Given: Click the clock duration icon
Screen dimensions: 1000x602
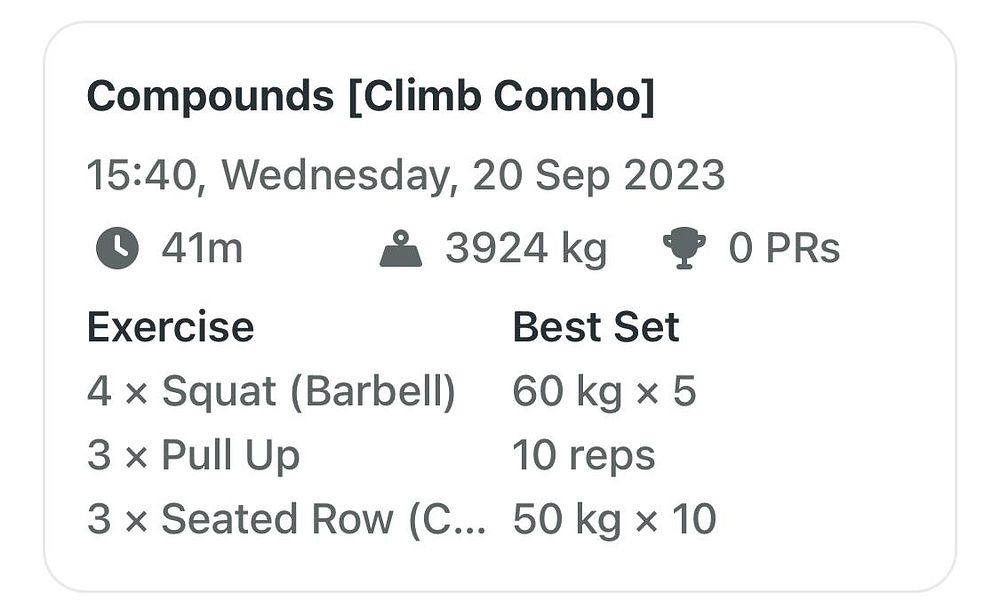Looking at the screenshot, I should click(x=117, y=248).
